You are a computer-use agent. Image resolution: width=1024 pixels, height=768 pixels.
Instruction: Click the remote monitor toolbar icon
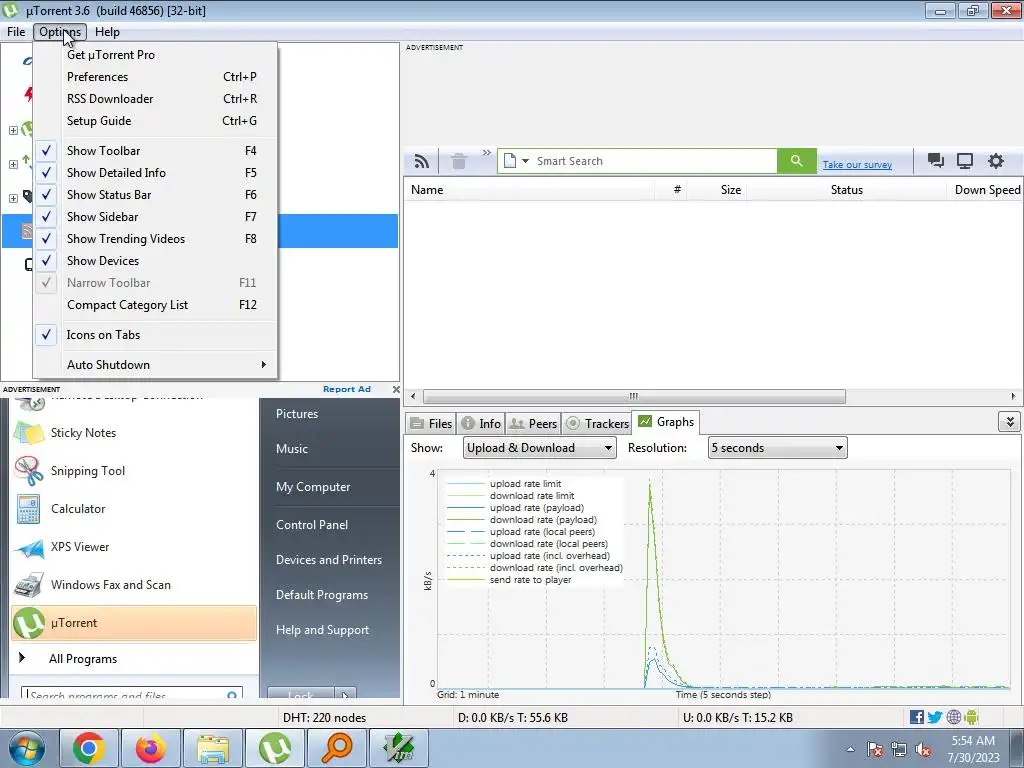pyautogui.click(x=965, y=161)
